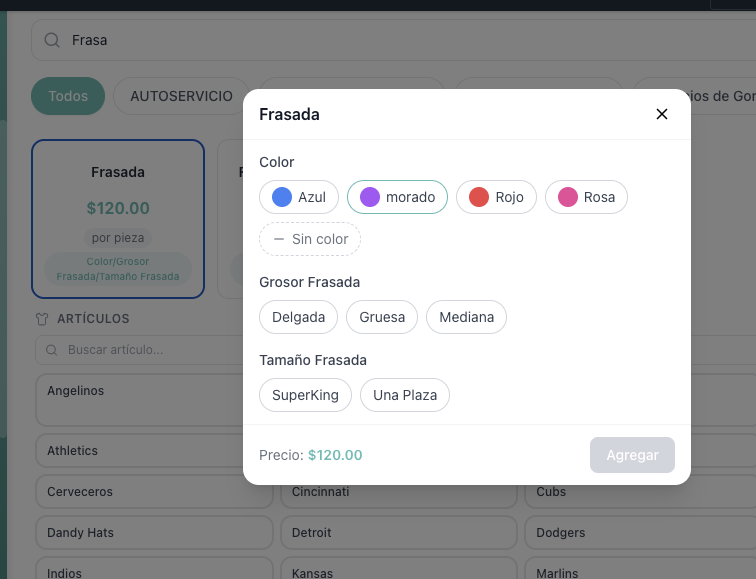756x579 pixels.
Task: Switch to the AUTOSERVICIO category tab
Action: click(x=181, y=96)
